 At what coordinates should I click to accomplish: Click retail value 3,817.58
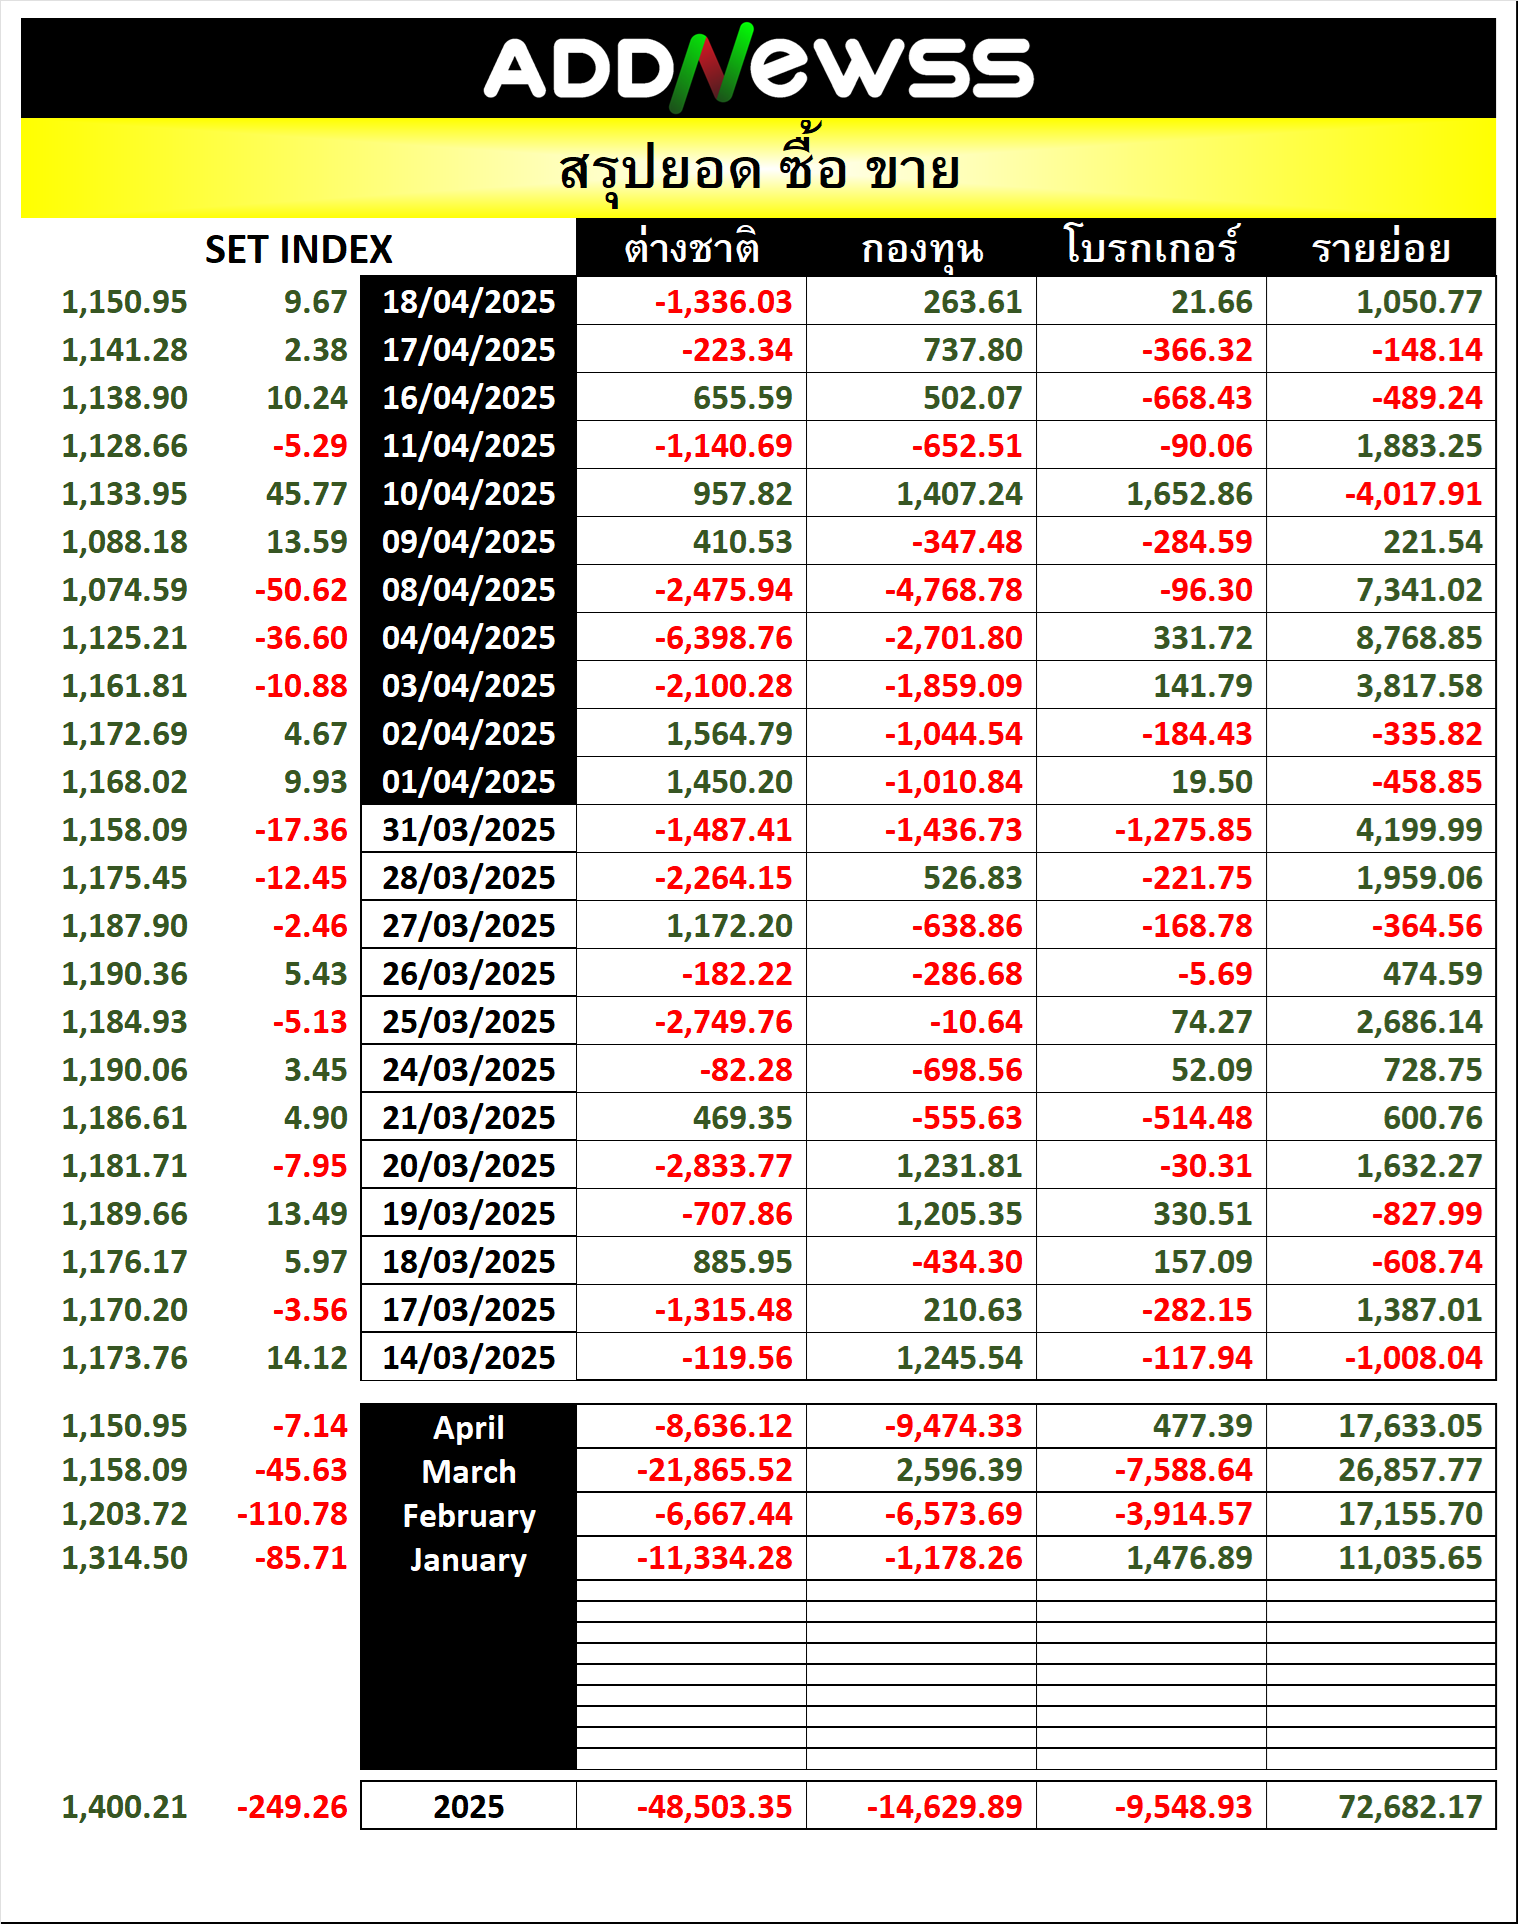pos(1419,685)
